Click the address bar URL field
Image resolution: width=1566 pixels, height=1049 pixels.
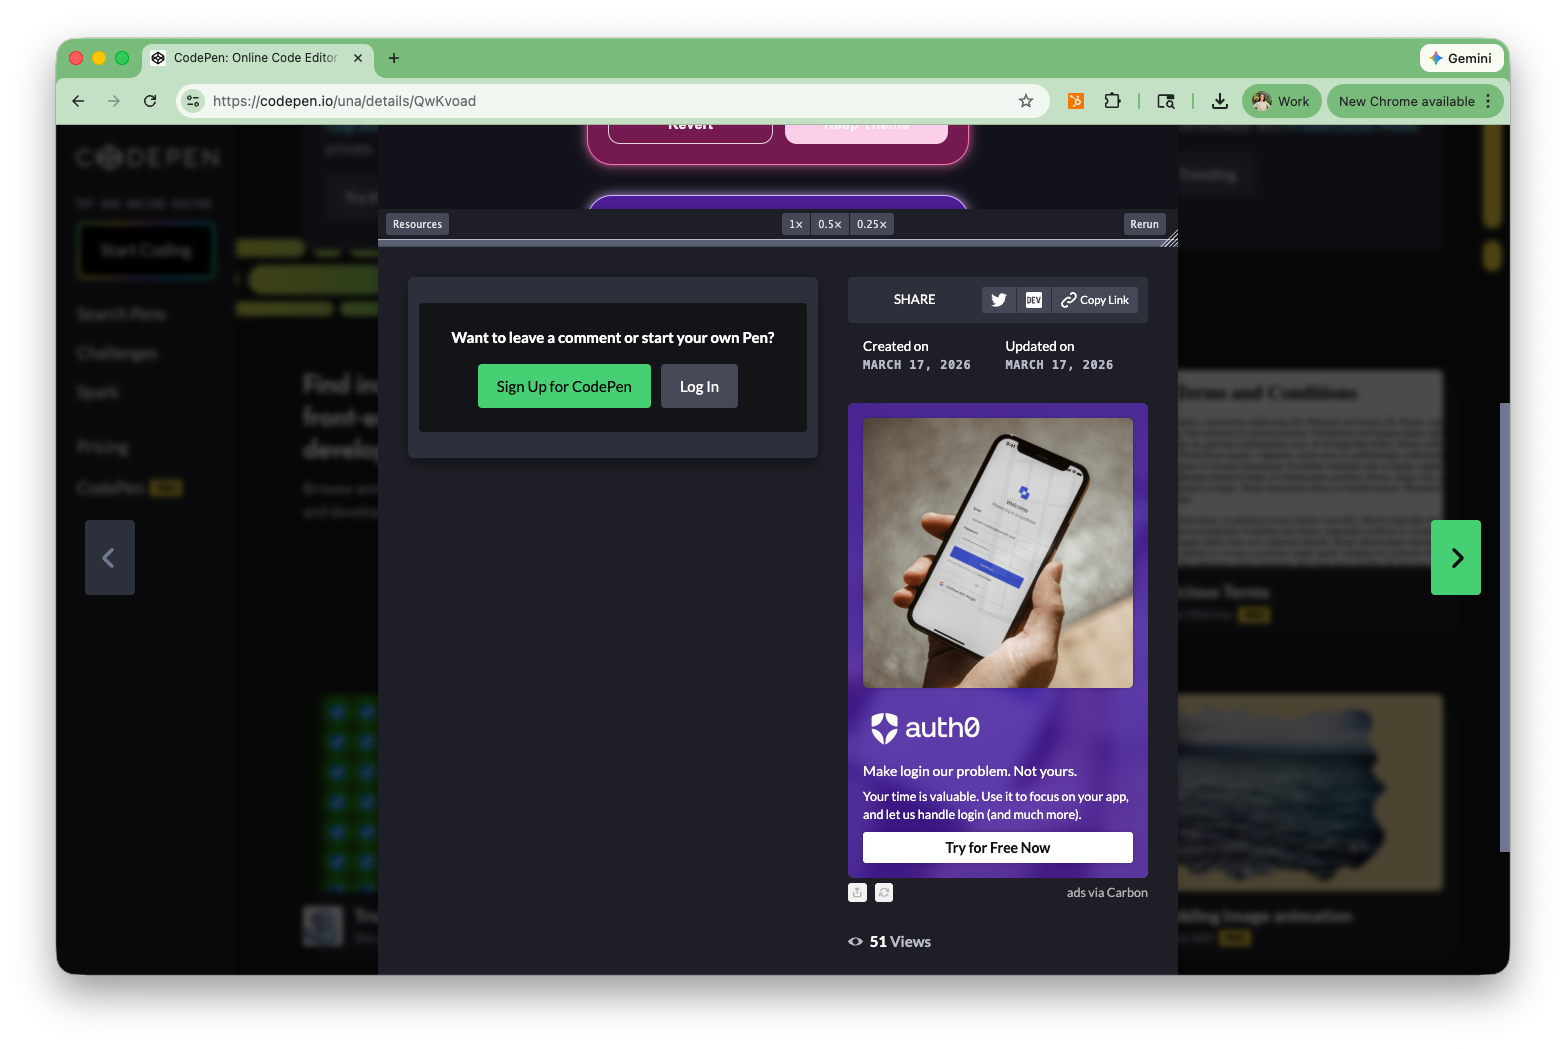[x=600, y=101]
